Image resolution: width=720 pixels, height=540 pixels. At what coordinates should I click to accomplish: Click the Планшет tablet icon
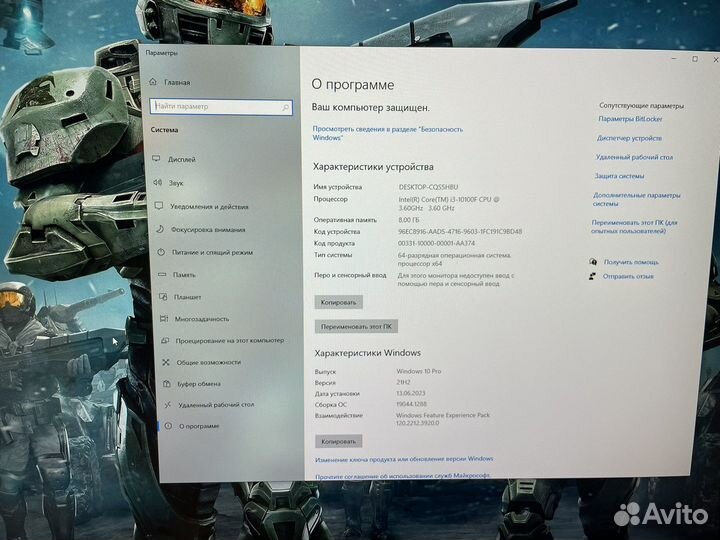[x=163, y=297]
